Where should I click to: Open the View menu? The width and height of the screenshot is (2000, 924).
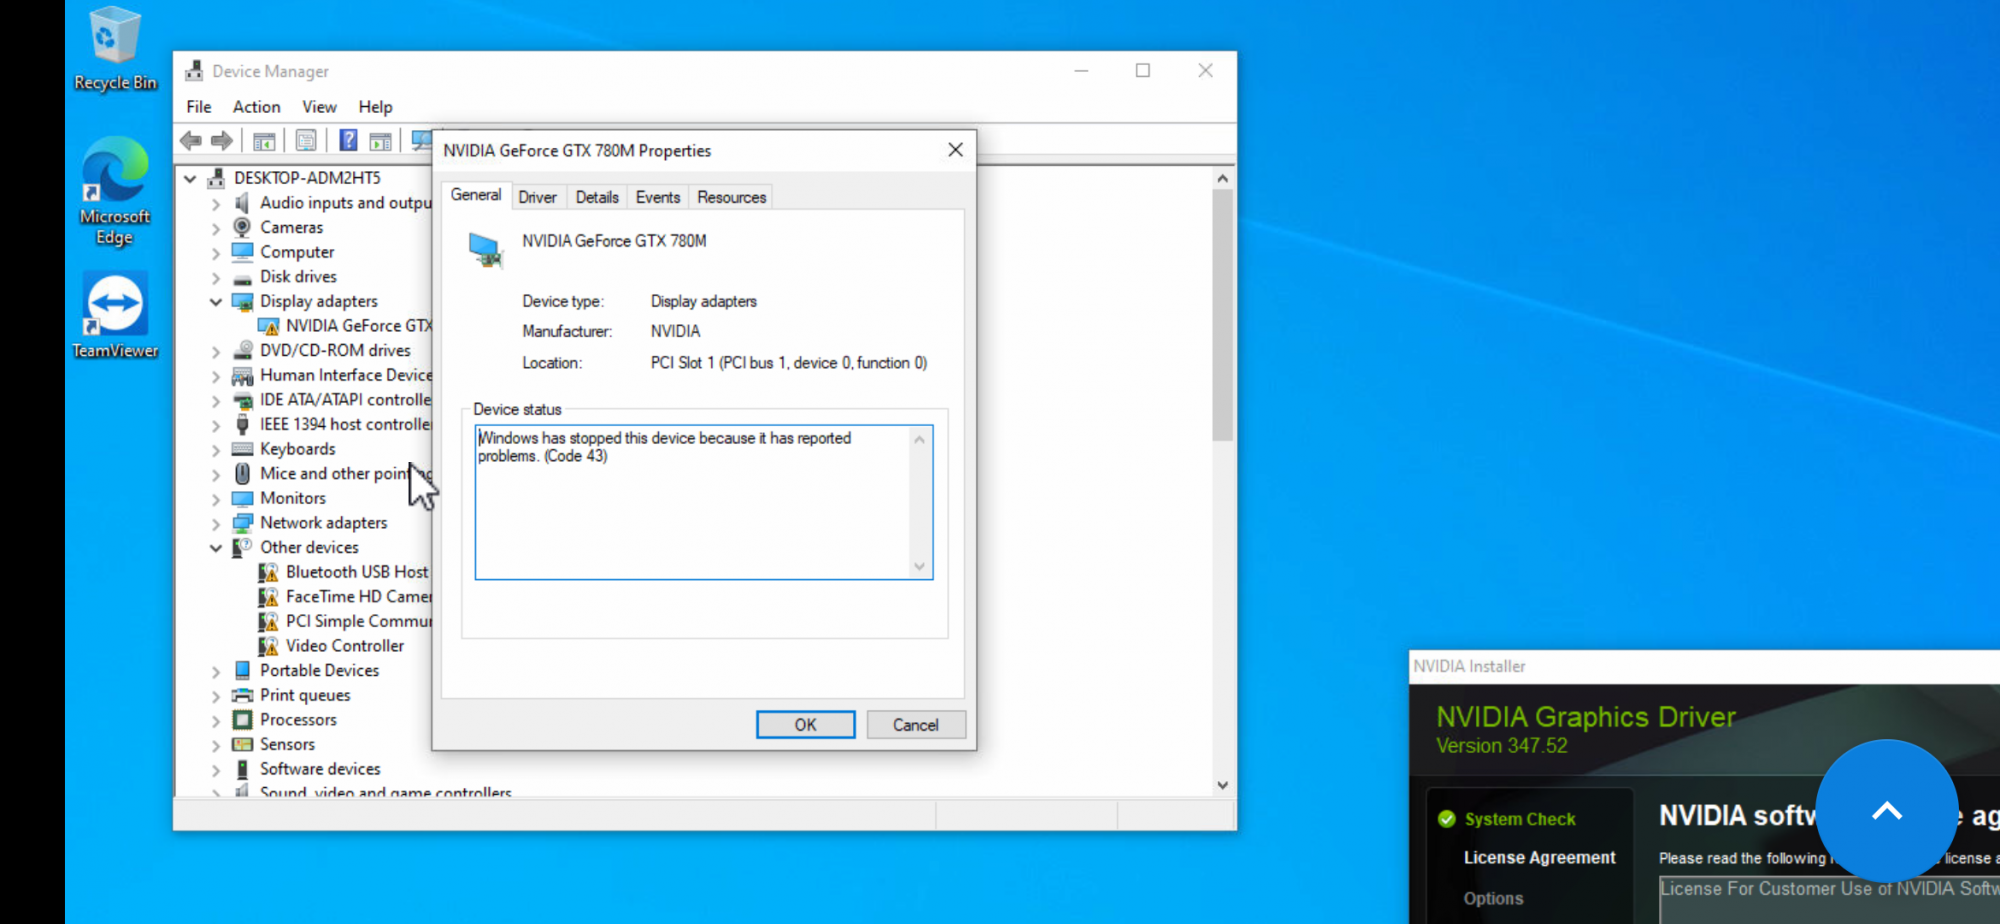click(x=320, y=107)
